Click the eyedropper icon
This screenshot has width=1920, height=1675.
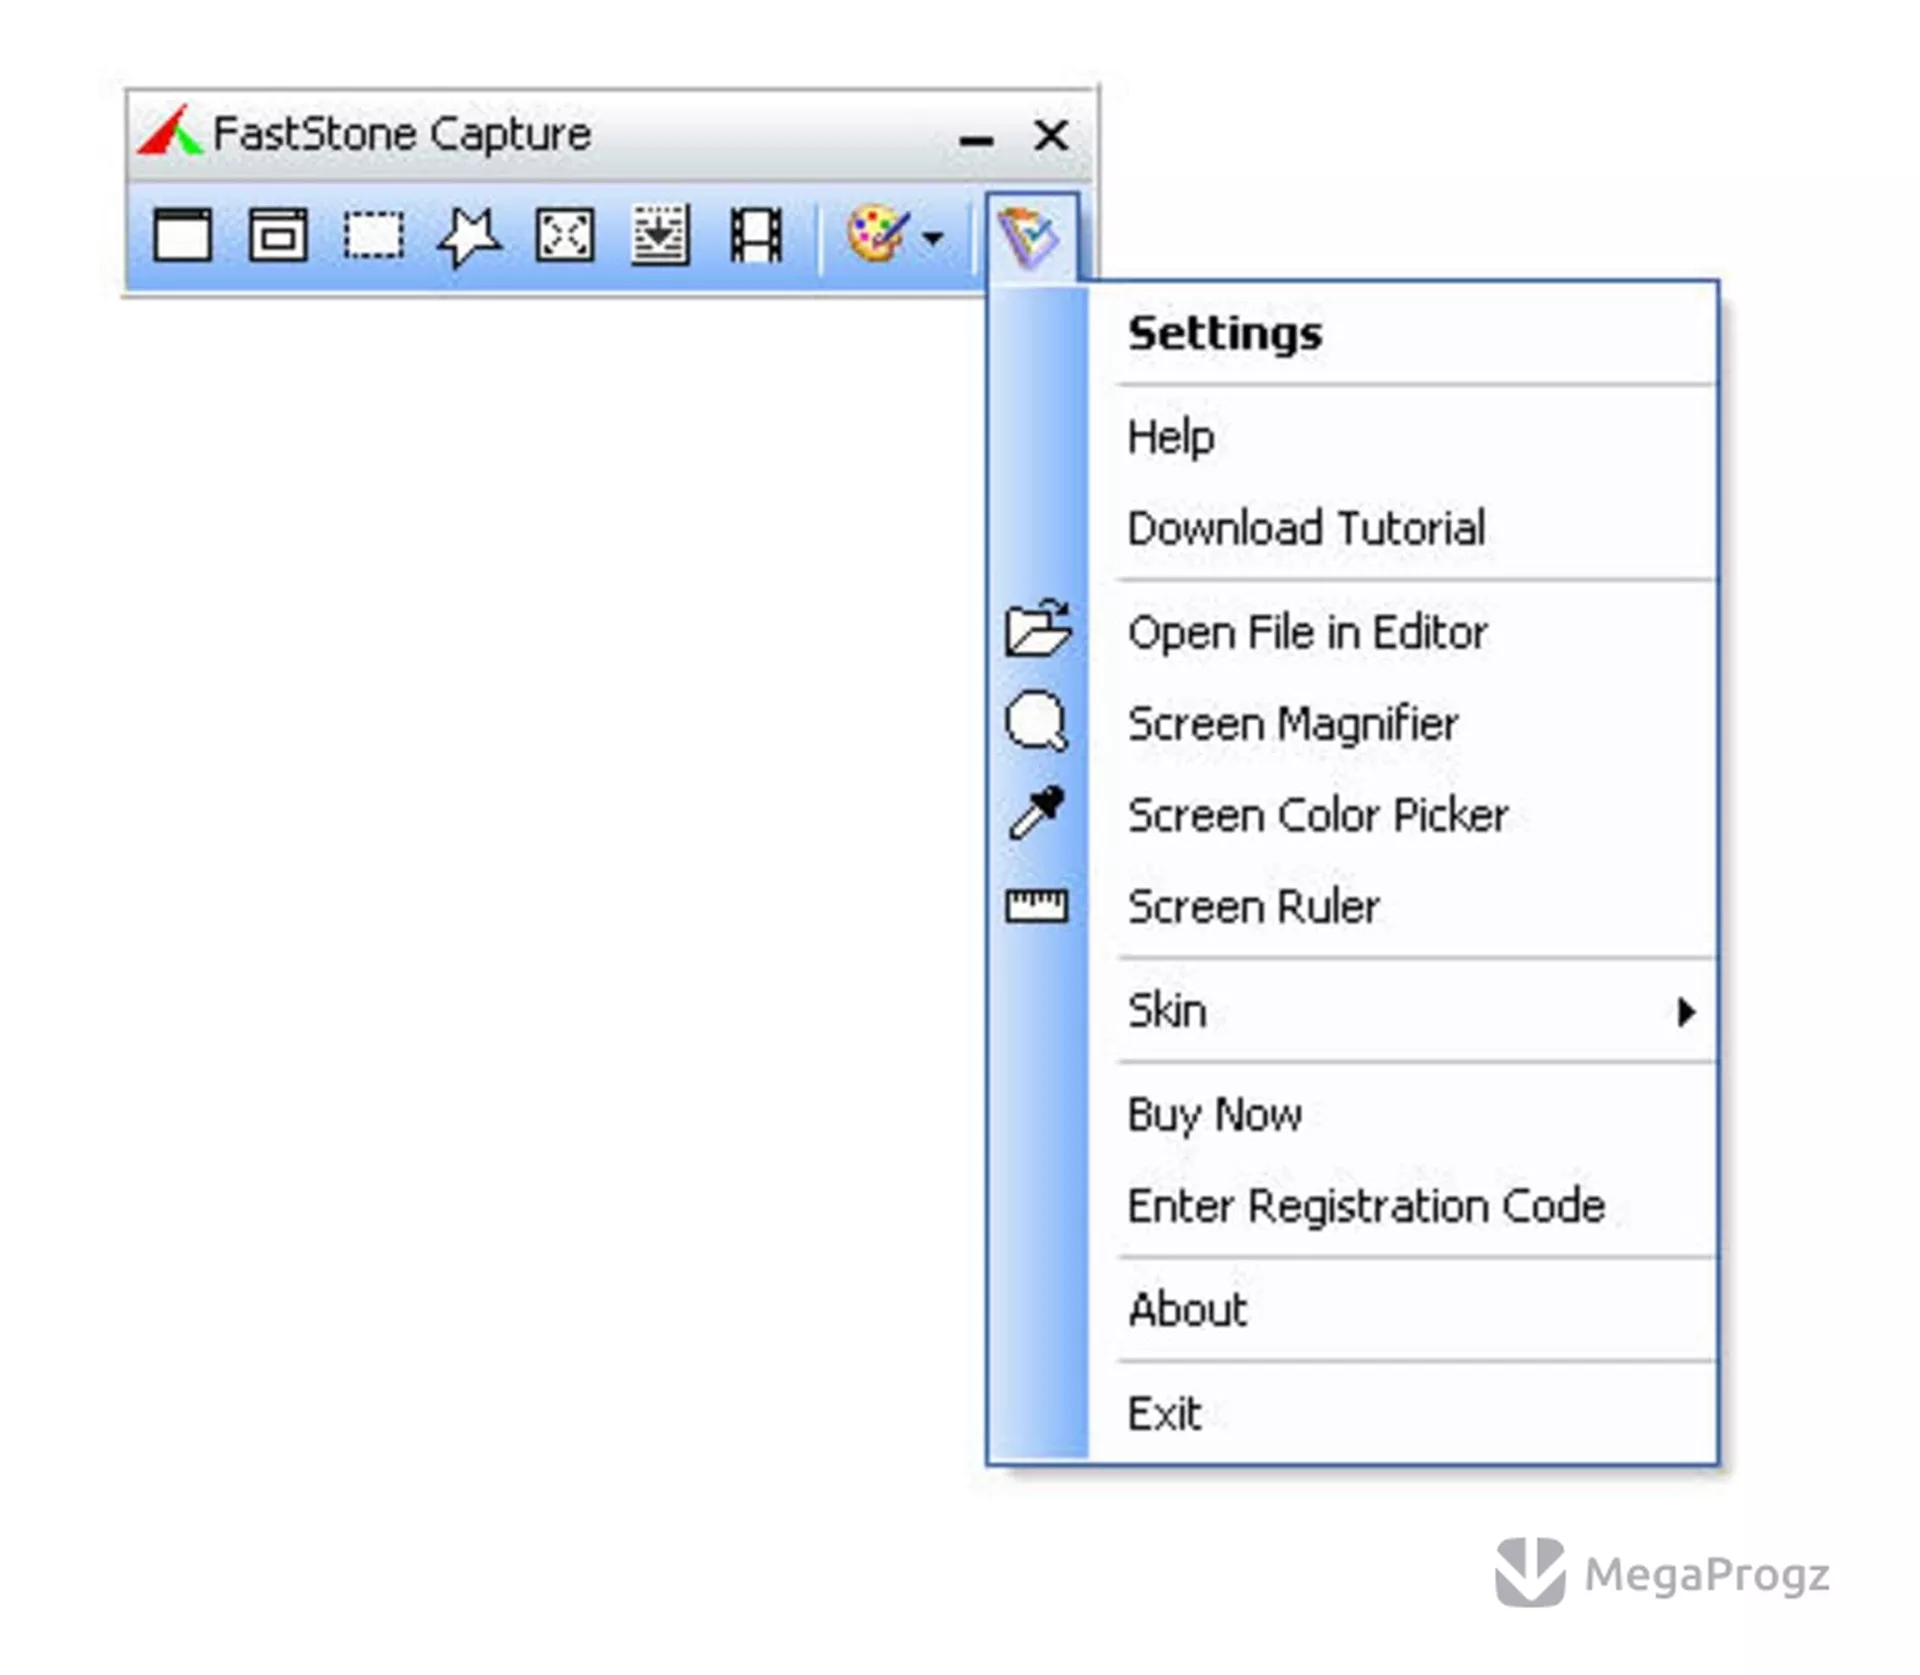[x=1037, y=813]
